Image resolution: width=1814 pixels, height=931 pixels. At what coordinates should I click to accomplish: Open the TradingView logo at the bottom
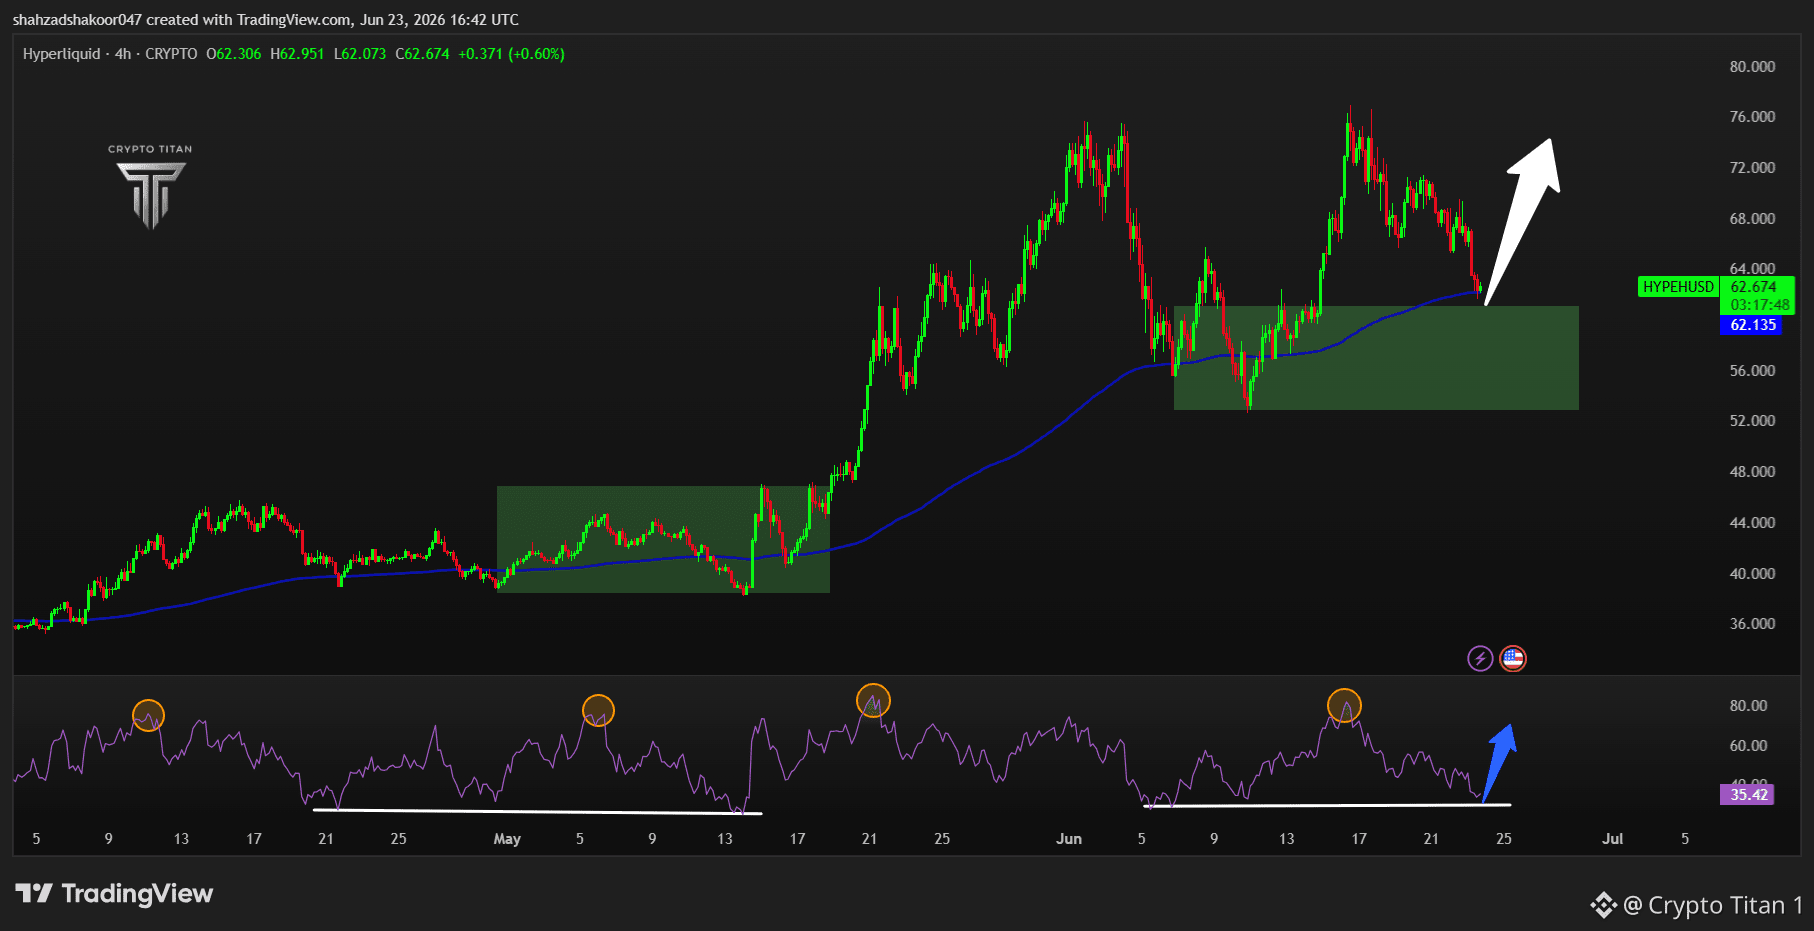114,893
